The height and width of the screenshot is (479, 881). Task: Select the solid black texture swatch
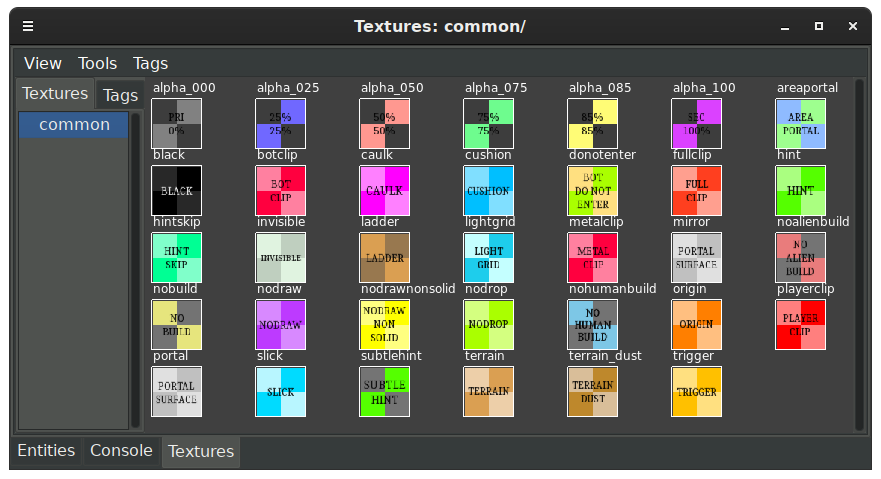[177, 190]
